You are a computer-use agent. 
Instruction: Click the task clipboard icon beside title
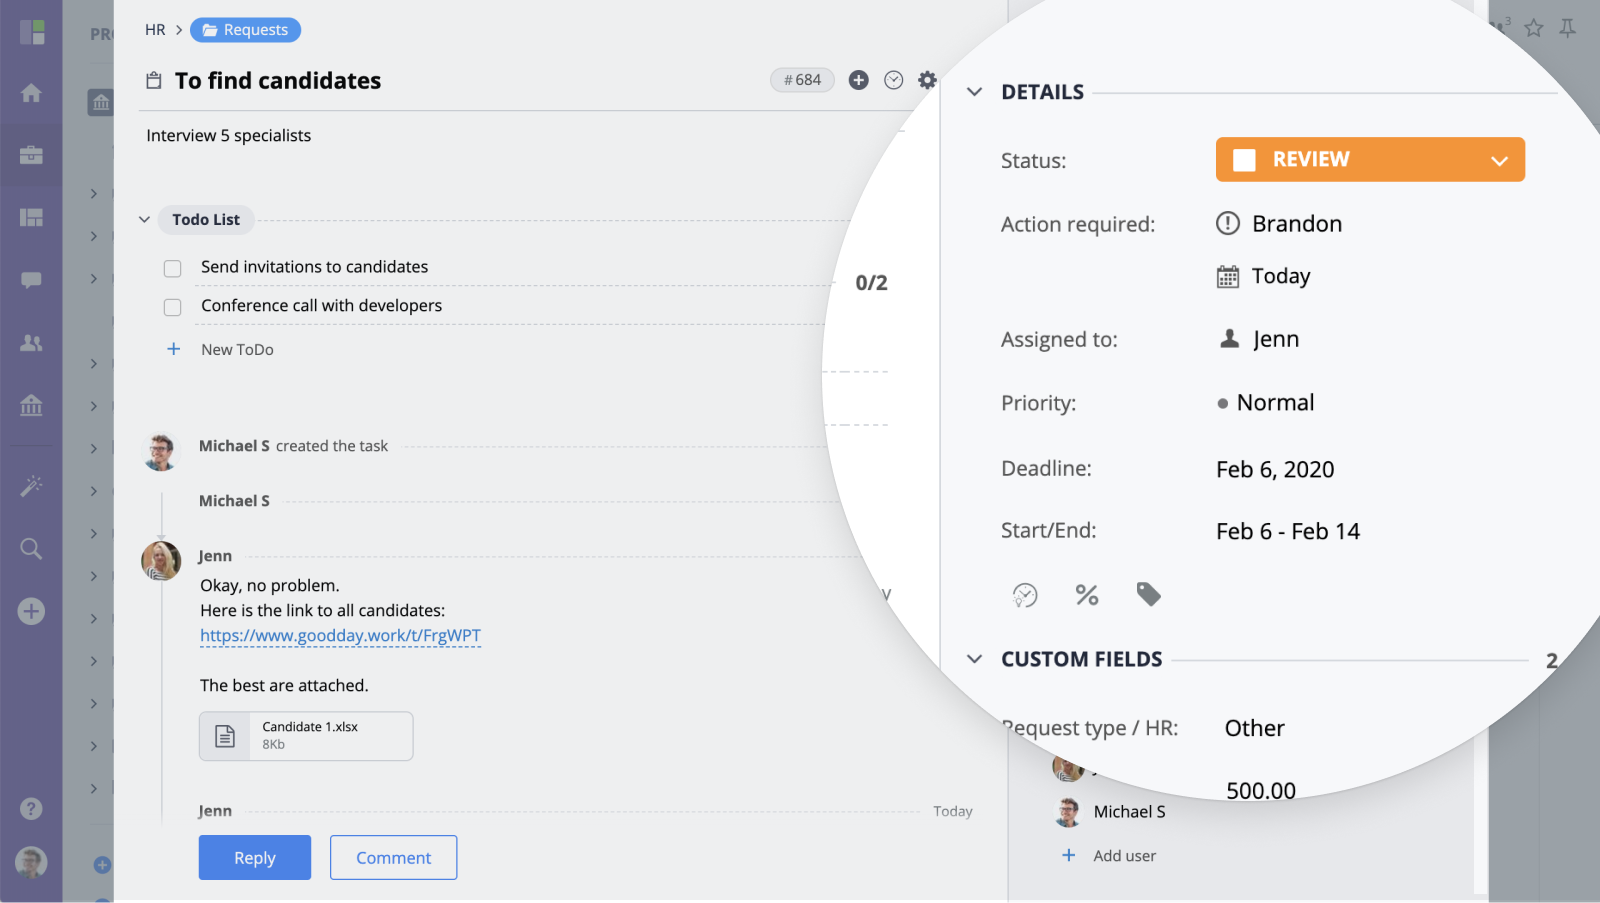click(x=154, y=80)
